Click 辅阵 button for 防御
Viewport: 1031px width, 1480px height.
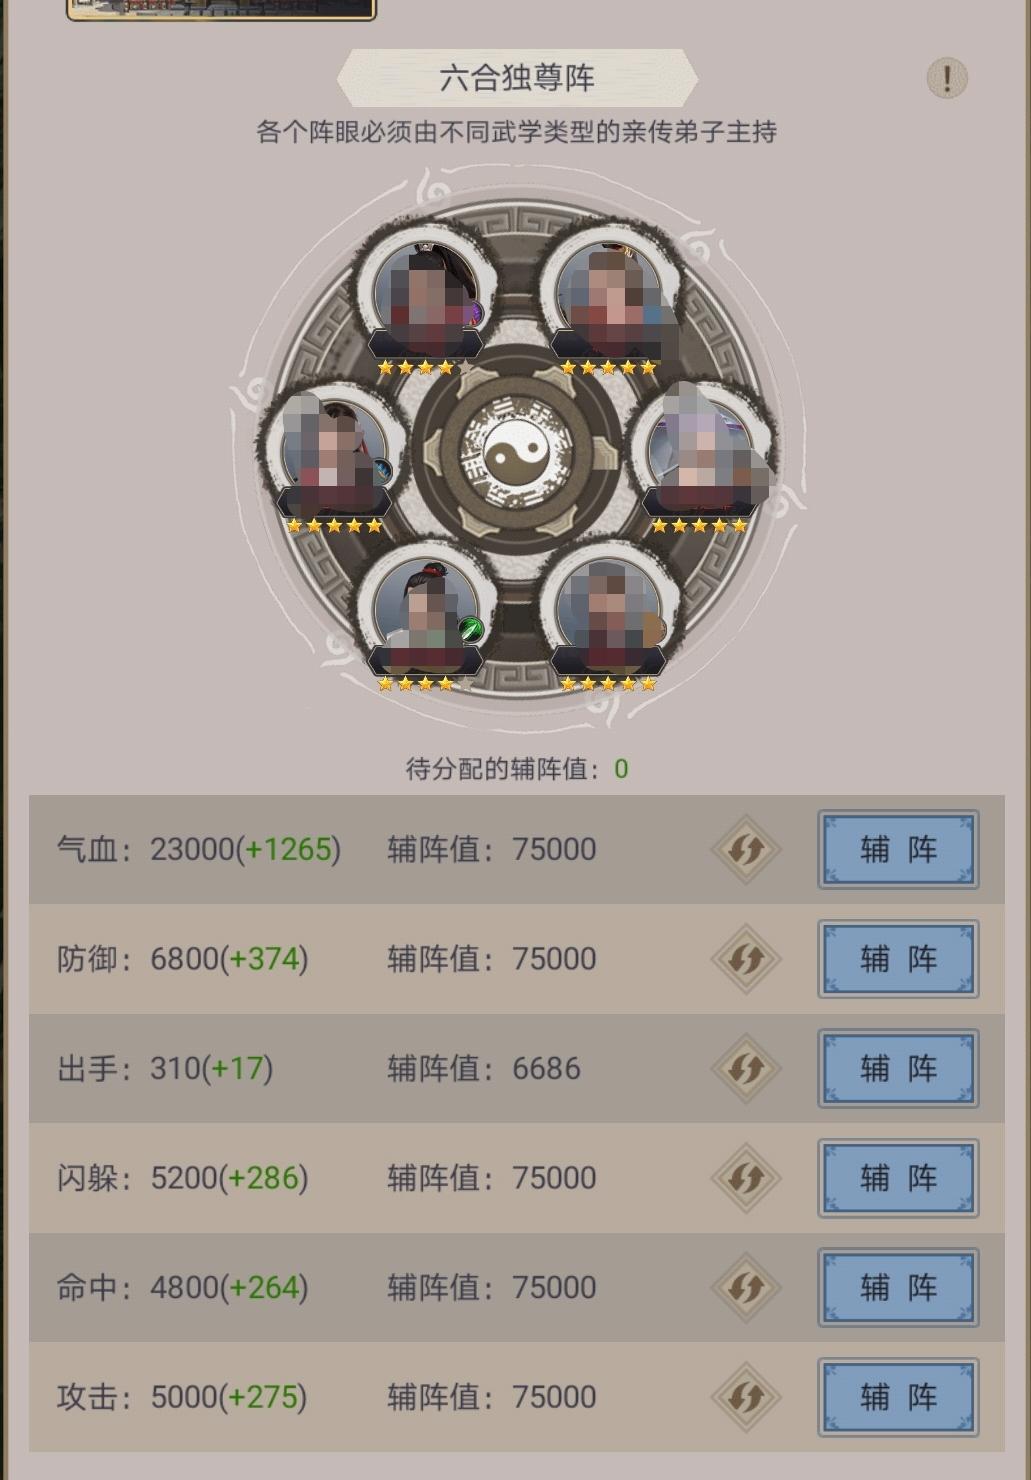tap(898, 959)
